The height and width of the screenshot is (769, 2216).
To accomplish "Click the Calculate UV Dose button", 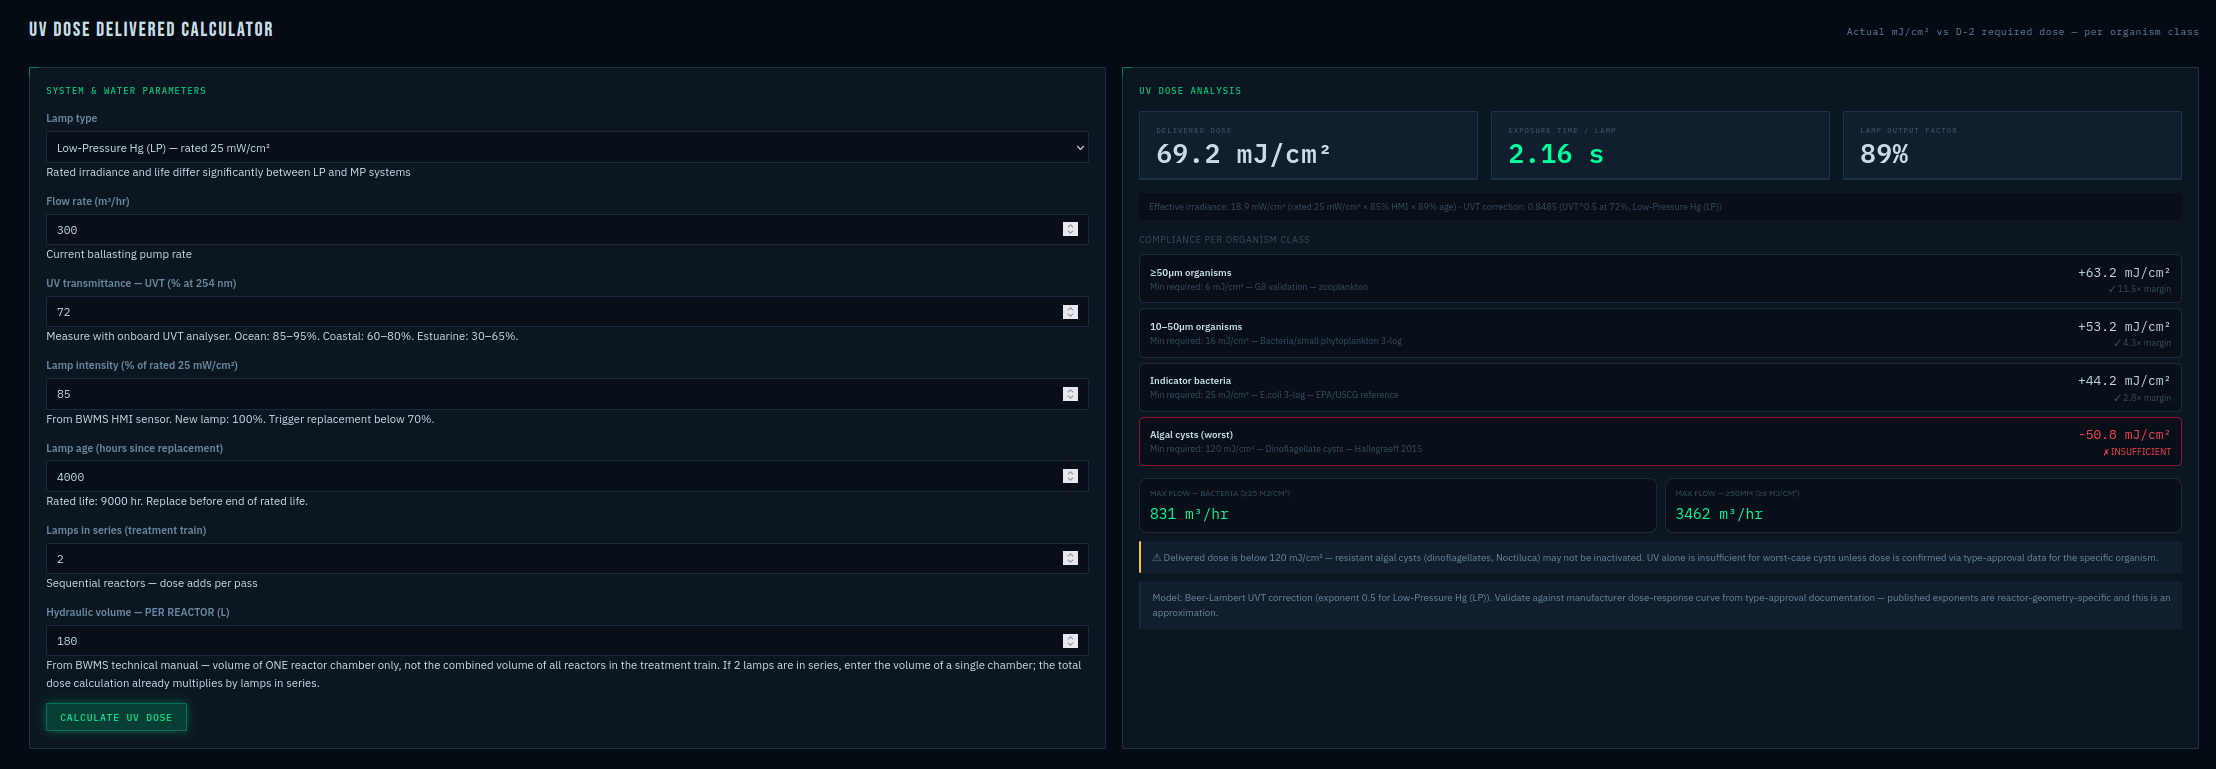I will tap(116, 717).
